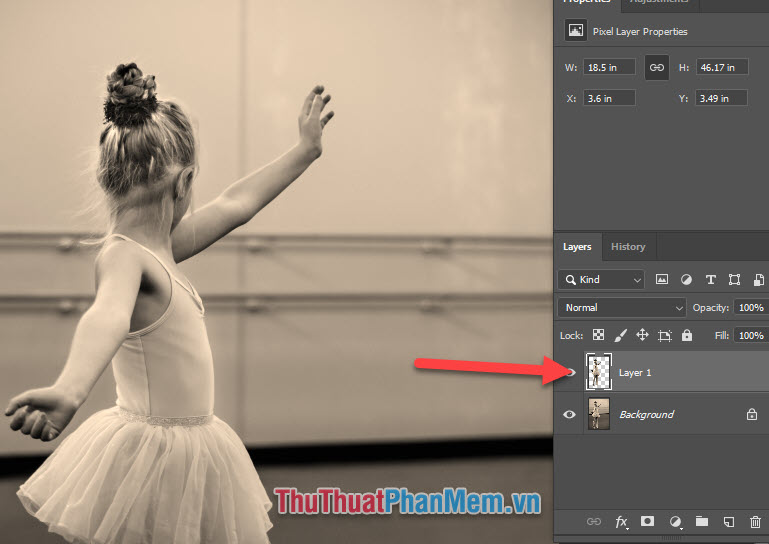This screenshot has height=544, width=769.
Task: Toggle the width-height link icon
Action: click(657, 67)
